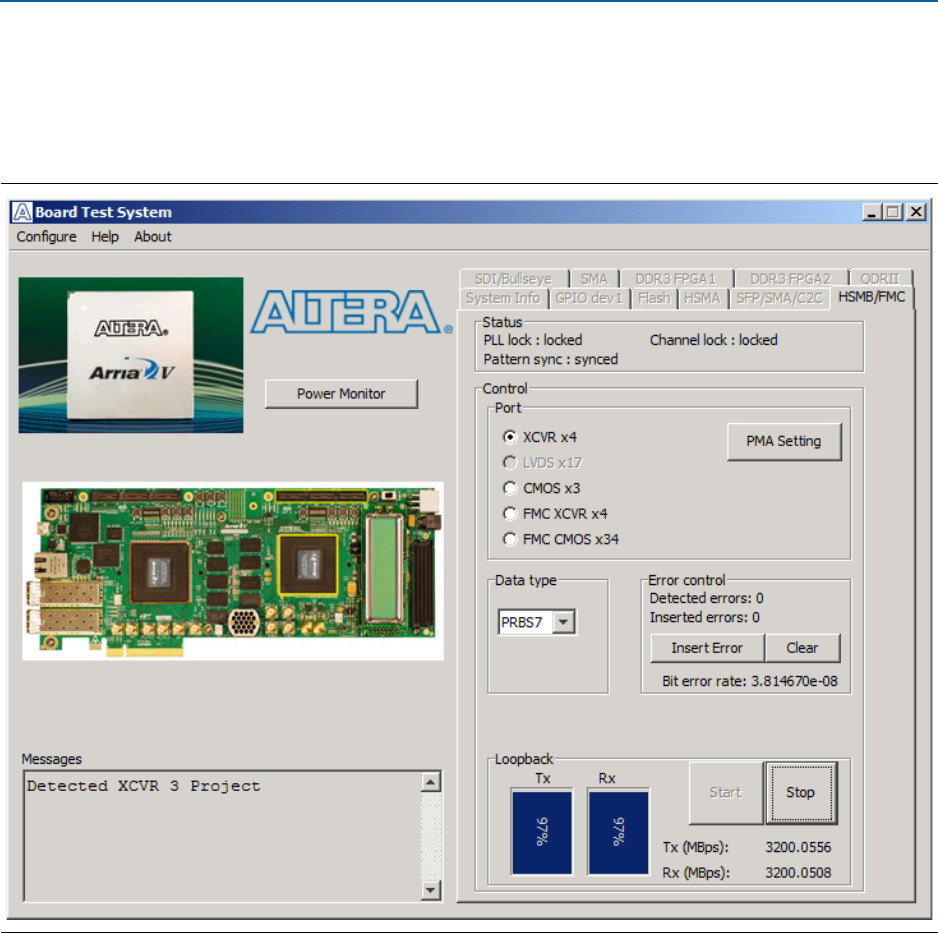Click the Arria V chip picture

tap(130, 354)
